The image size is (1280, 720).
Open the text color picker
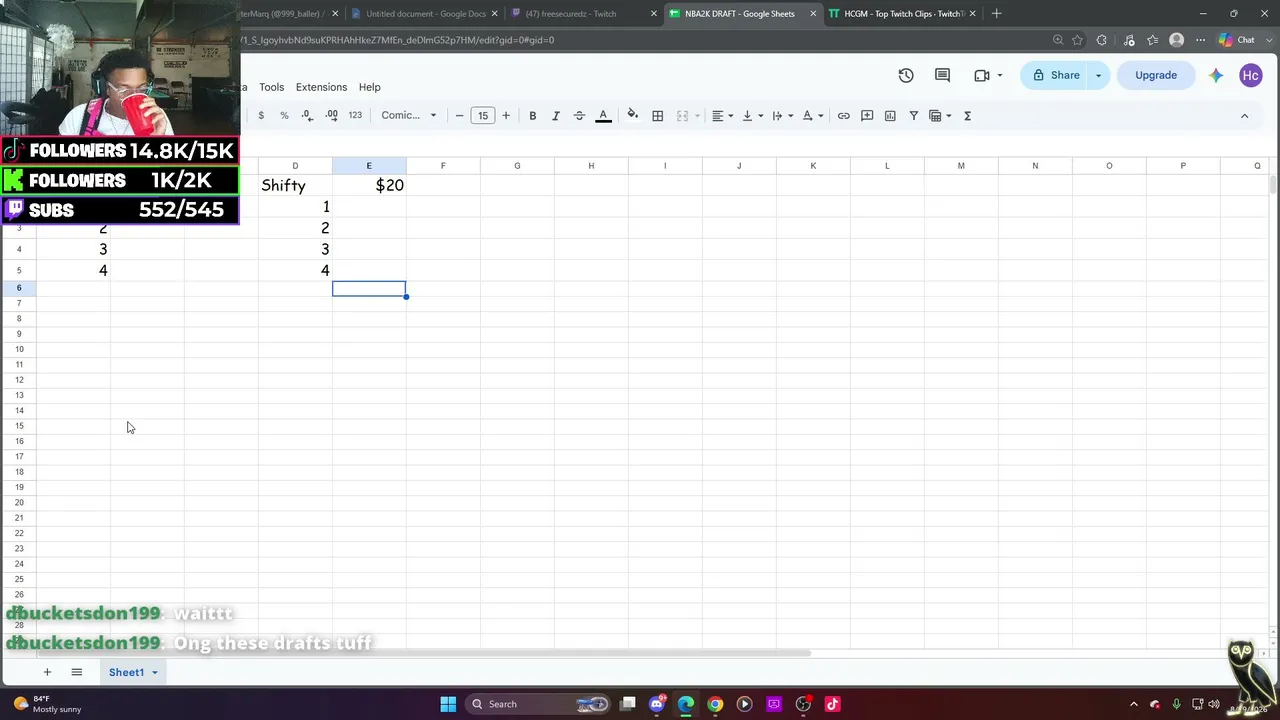tap(603, 116)
